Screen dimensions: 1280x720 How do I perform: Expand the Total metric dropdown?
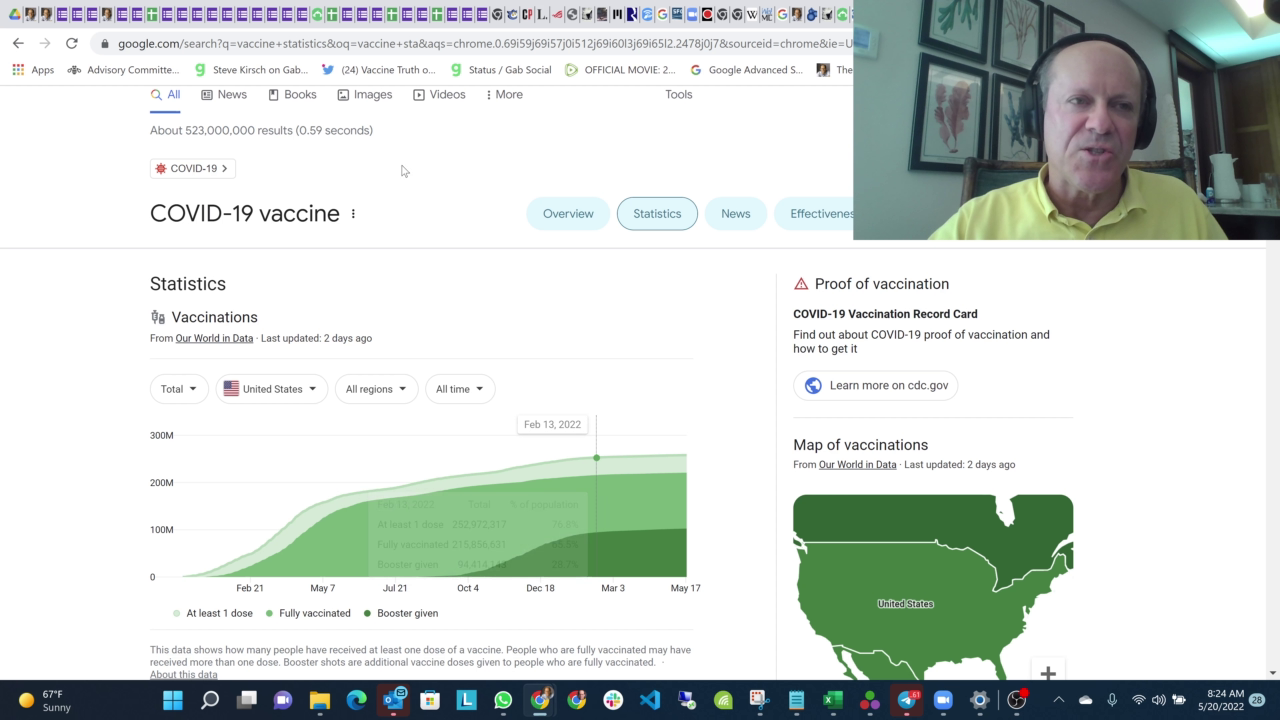click(x=179, y=389)
